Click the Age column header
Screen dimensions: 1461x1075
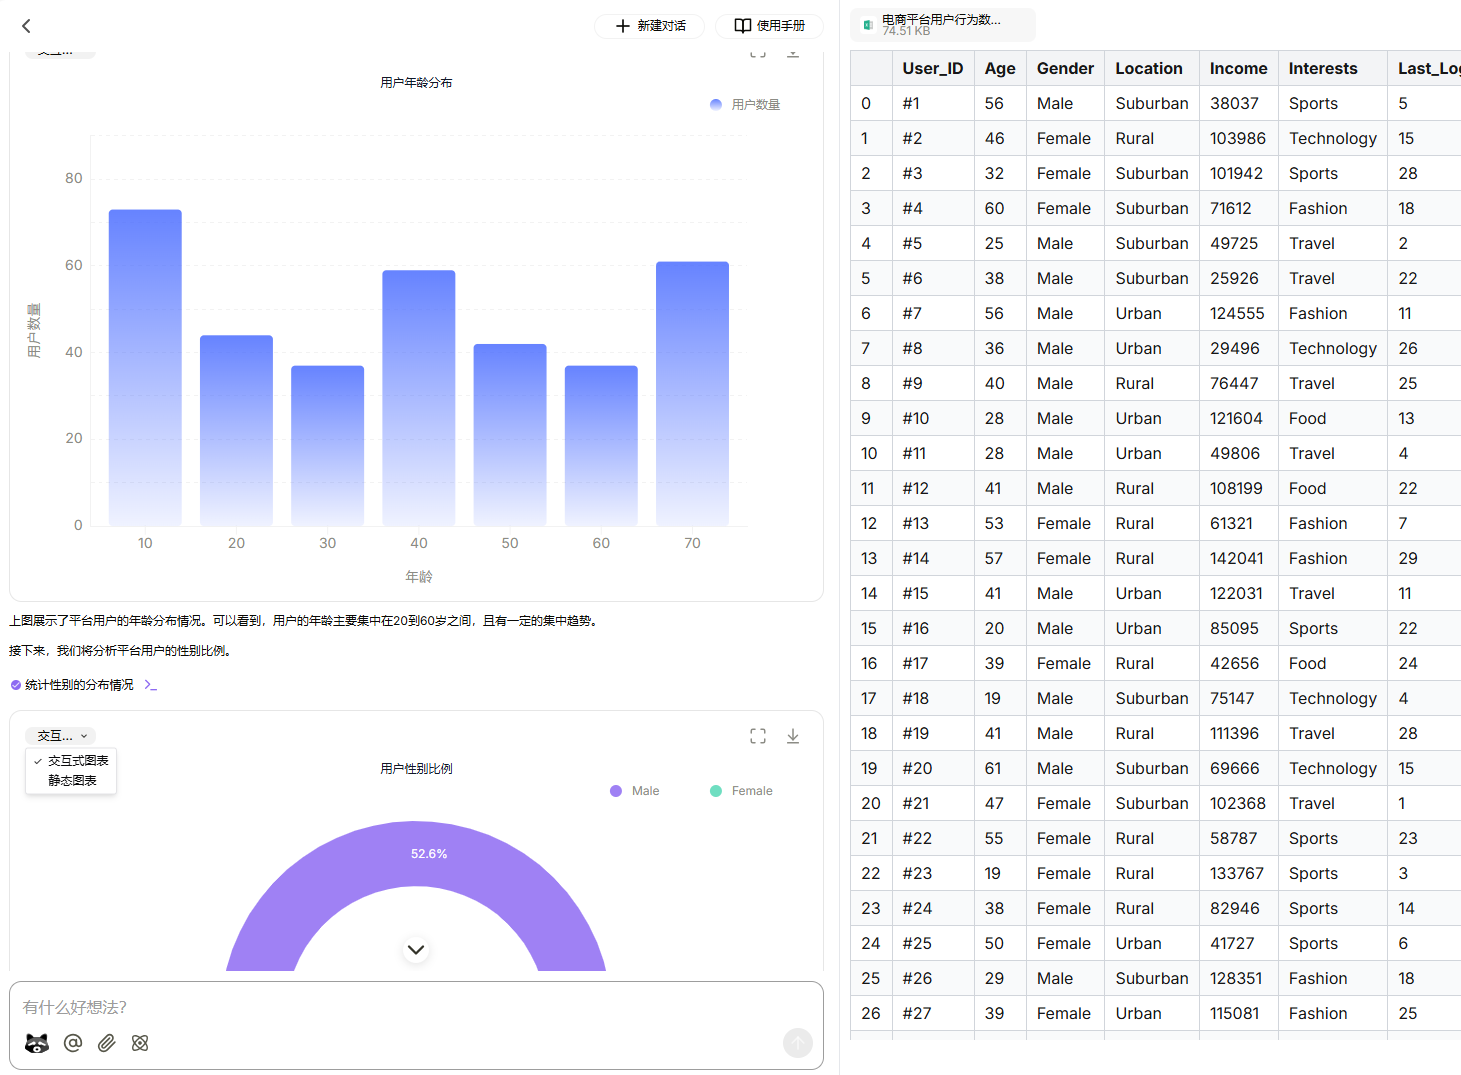1000,69
